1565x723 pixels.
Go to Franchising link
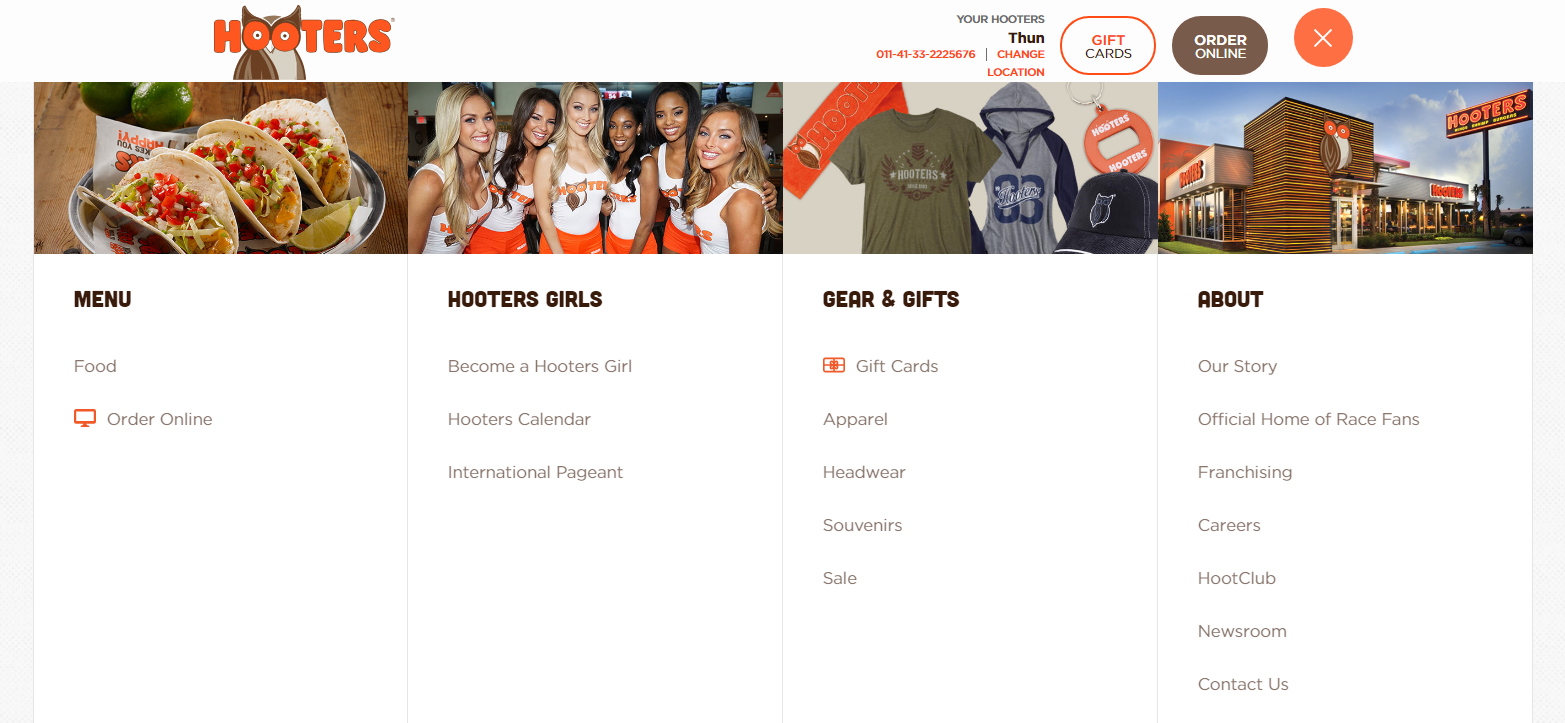pyautogui.click(x=1245, y=472)
